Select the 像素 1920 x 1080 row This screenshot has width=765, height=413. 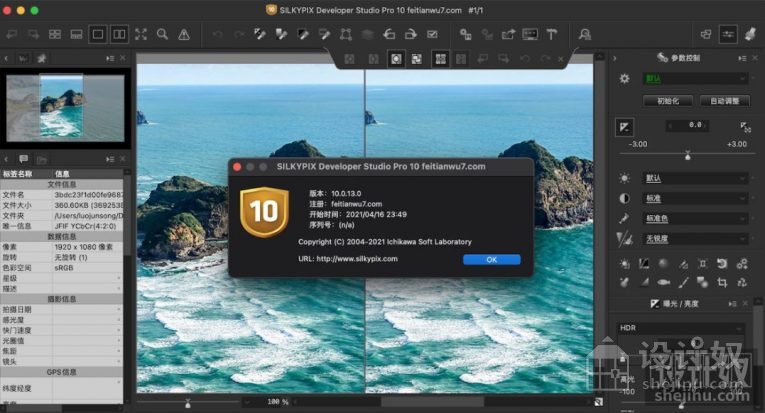pos(61,247)
